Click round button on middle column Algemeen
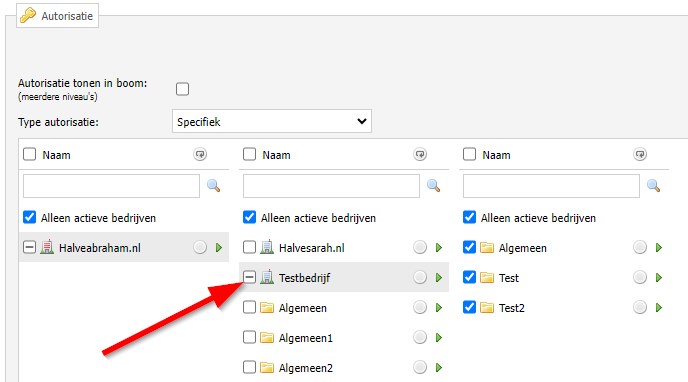The width and height of the screenshot is (688, 382). coord(420,307)
